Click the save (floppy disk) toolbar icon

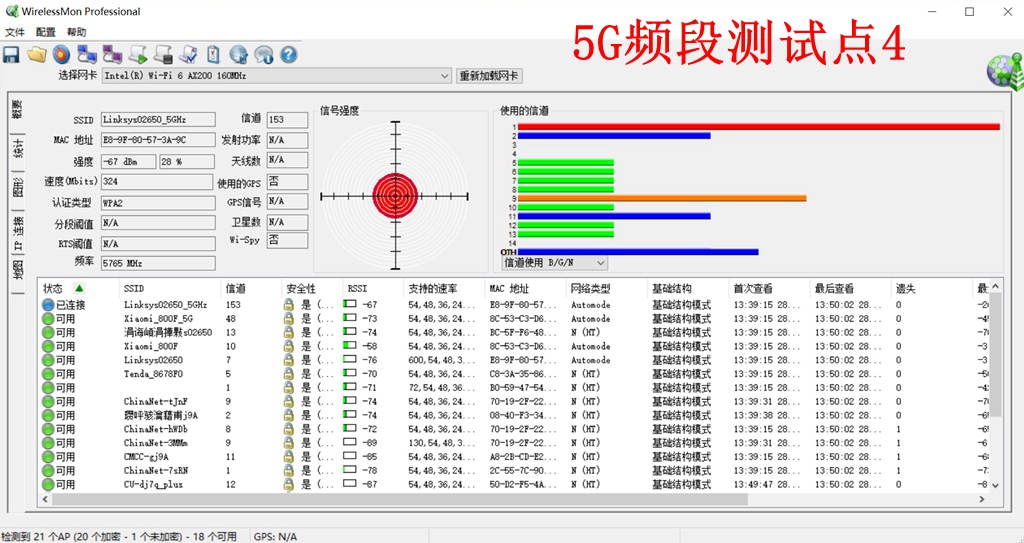[x=11, y=54]
